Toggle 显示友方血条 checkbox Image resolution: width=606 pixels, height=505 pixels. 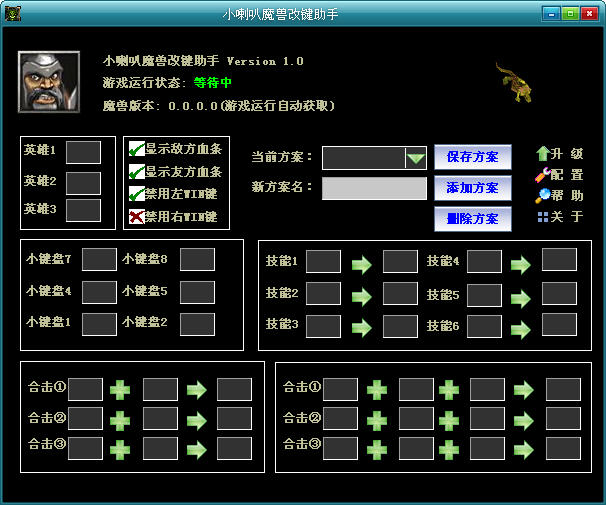point(136,172)
